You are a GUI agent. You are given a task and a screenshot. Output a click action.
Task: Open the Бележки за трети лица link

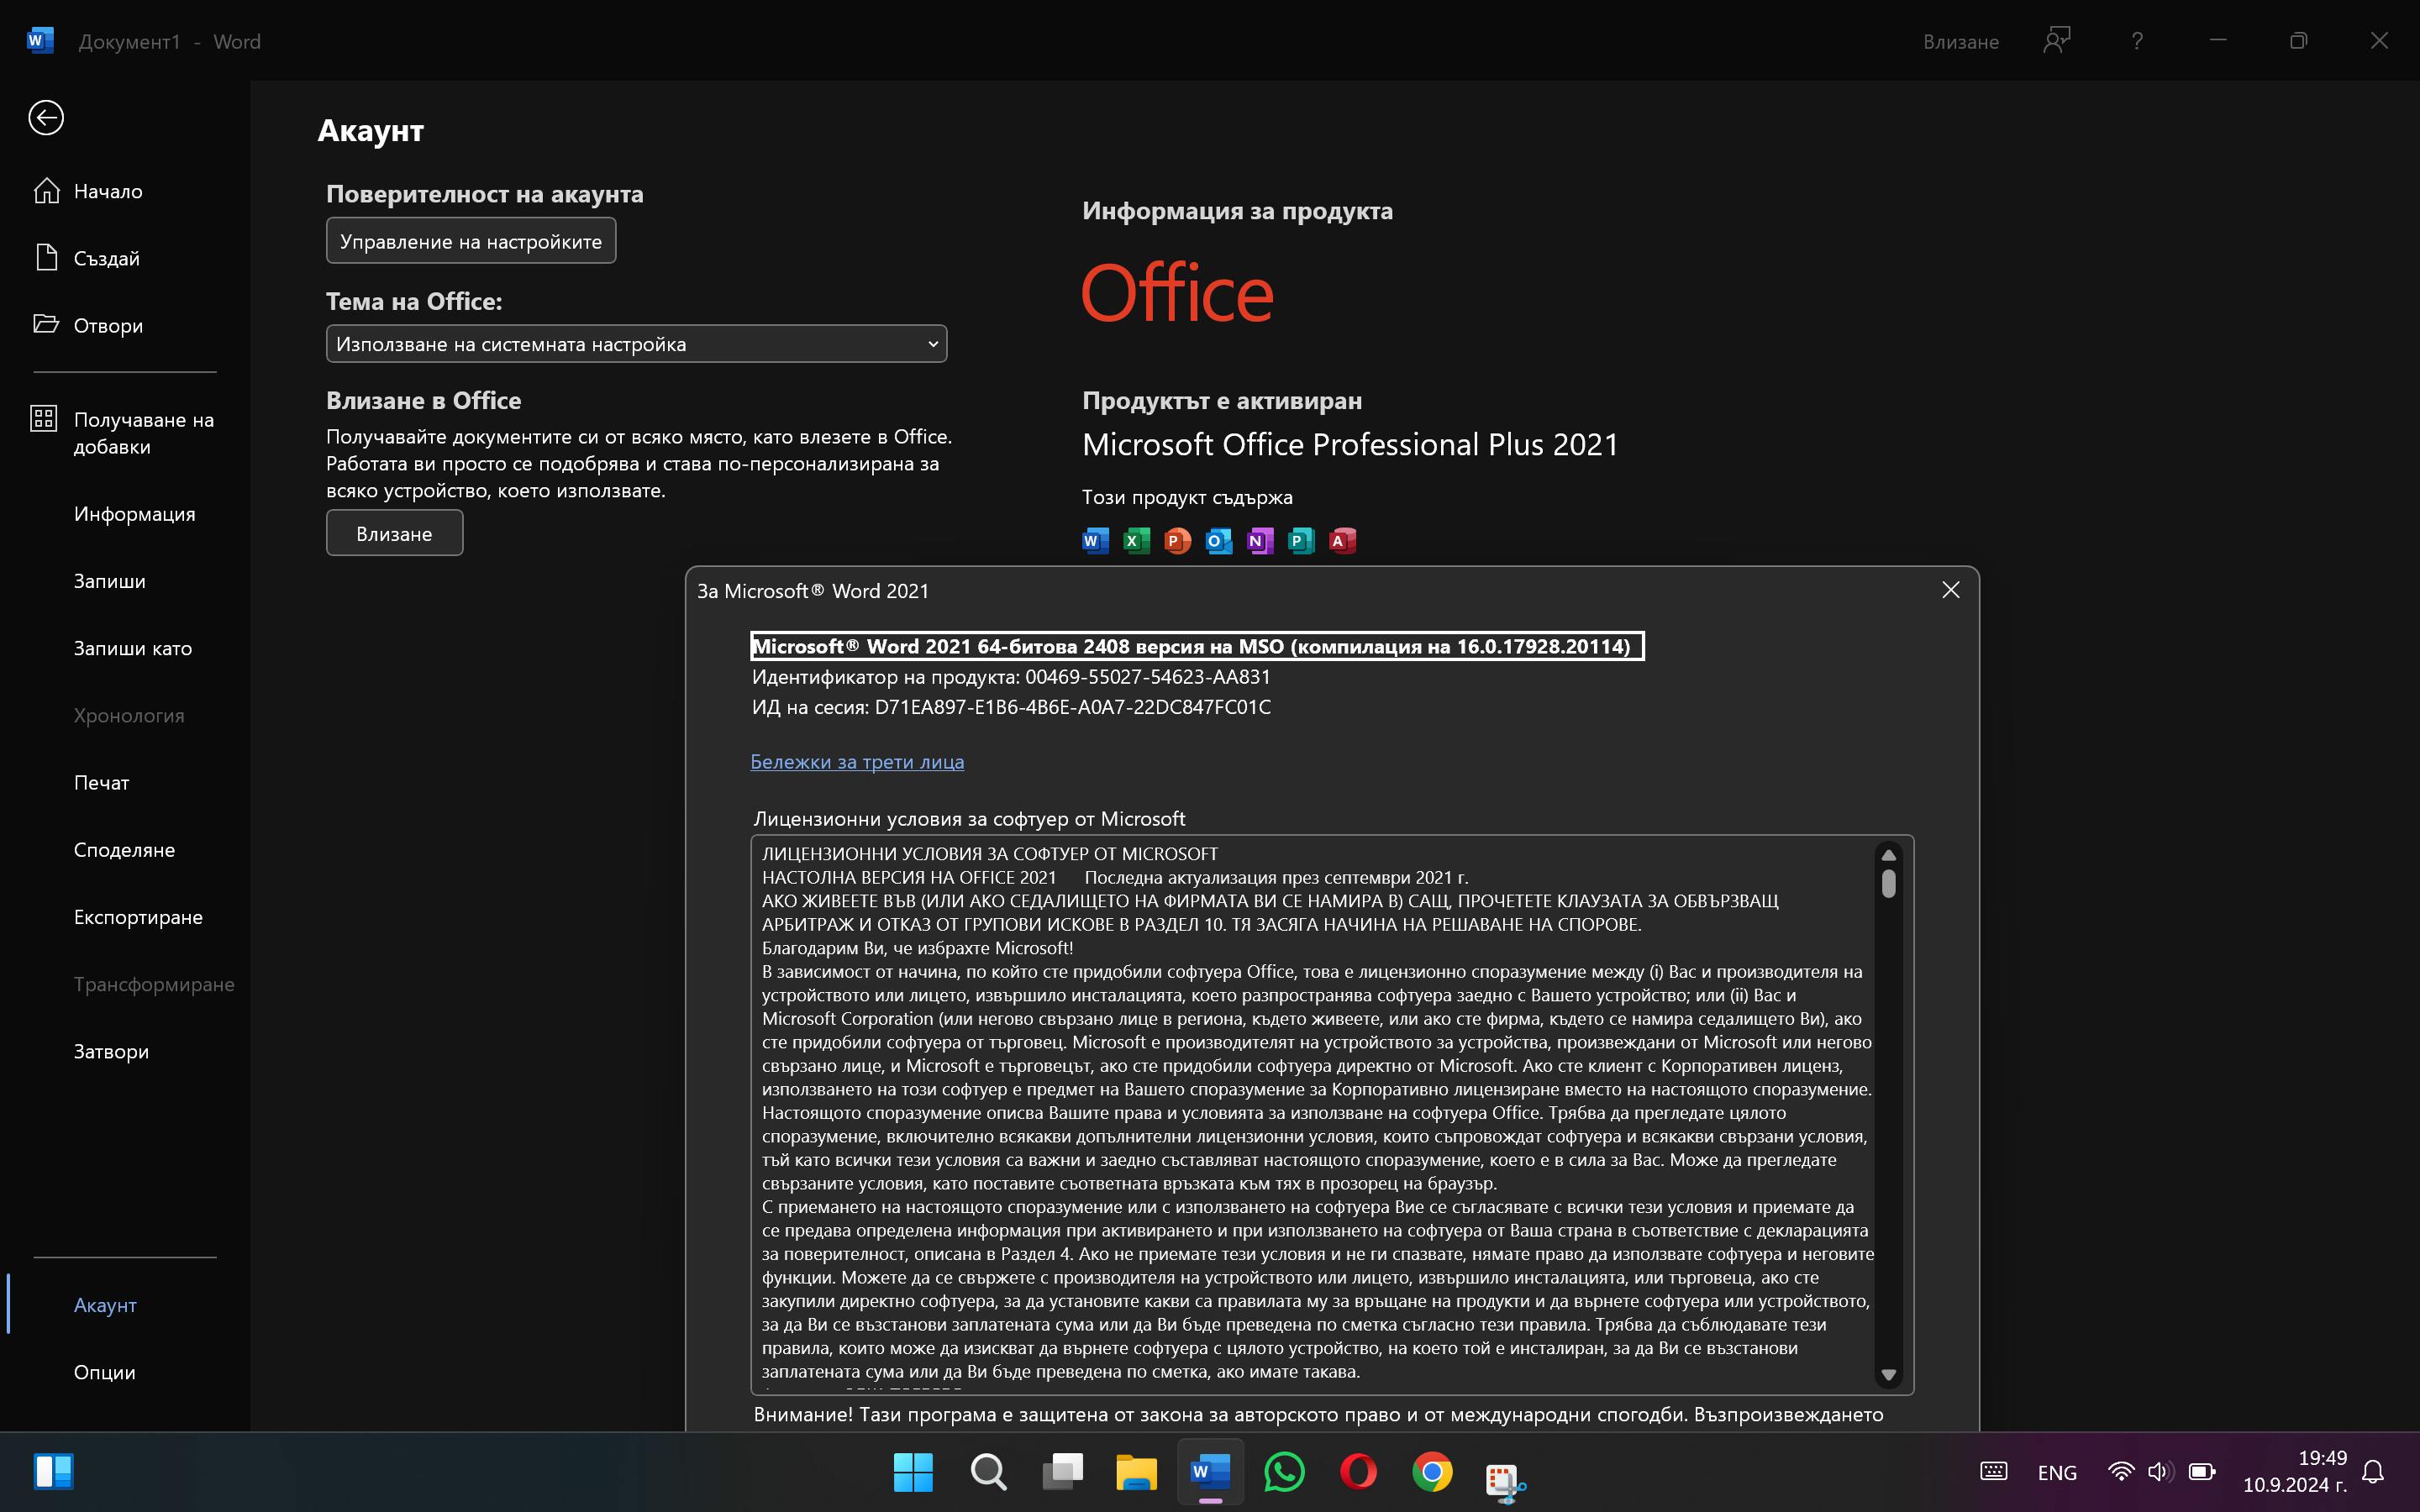coord(857,762)
